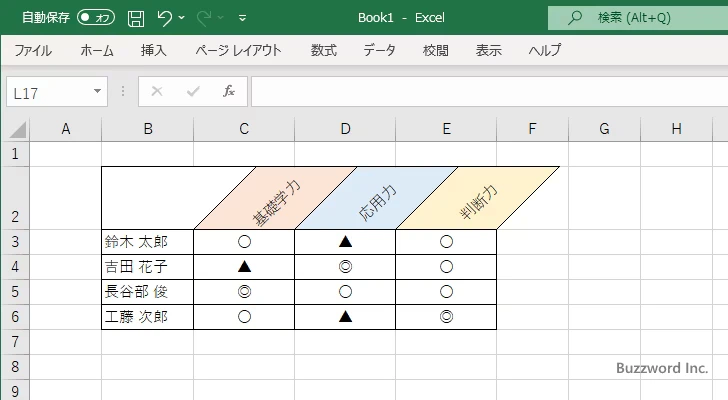
Task: Select 吉田 花子's ○ 判断力 cell
Action: 446,267
